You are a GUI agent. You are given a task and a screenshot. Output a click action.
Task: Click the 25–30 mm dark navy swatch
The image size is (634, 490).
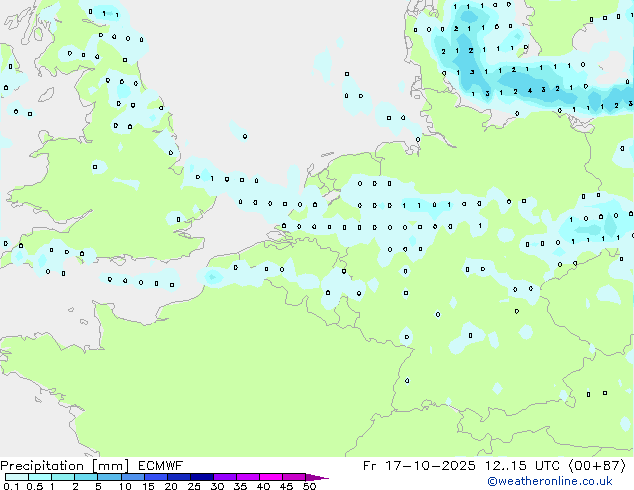(x=202, y=477)
